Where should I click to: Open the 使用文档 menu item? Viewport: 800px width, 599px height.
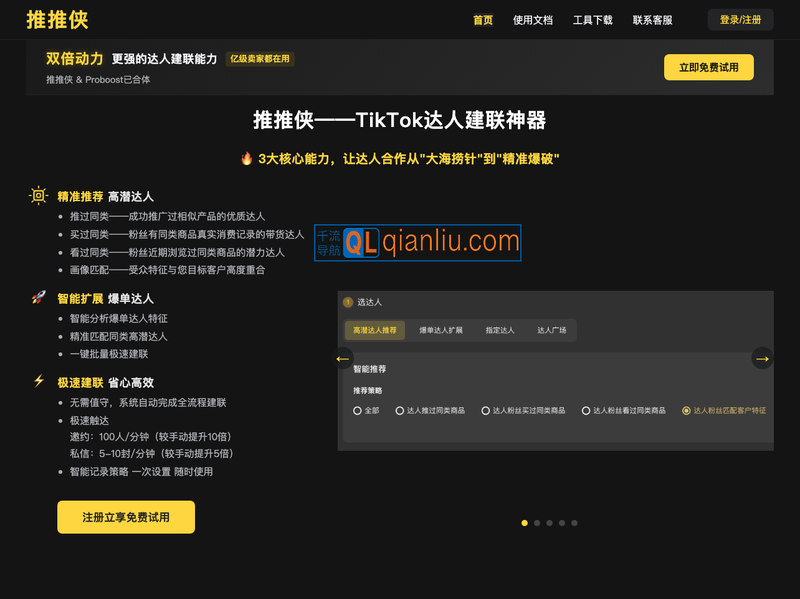point(533,19)
